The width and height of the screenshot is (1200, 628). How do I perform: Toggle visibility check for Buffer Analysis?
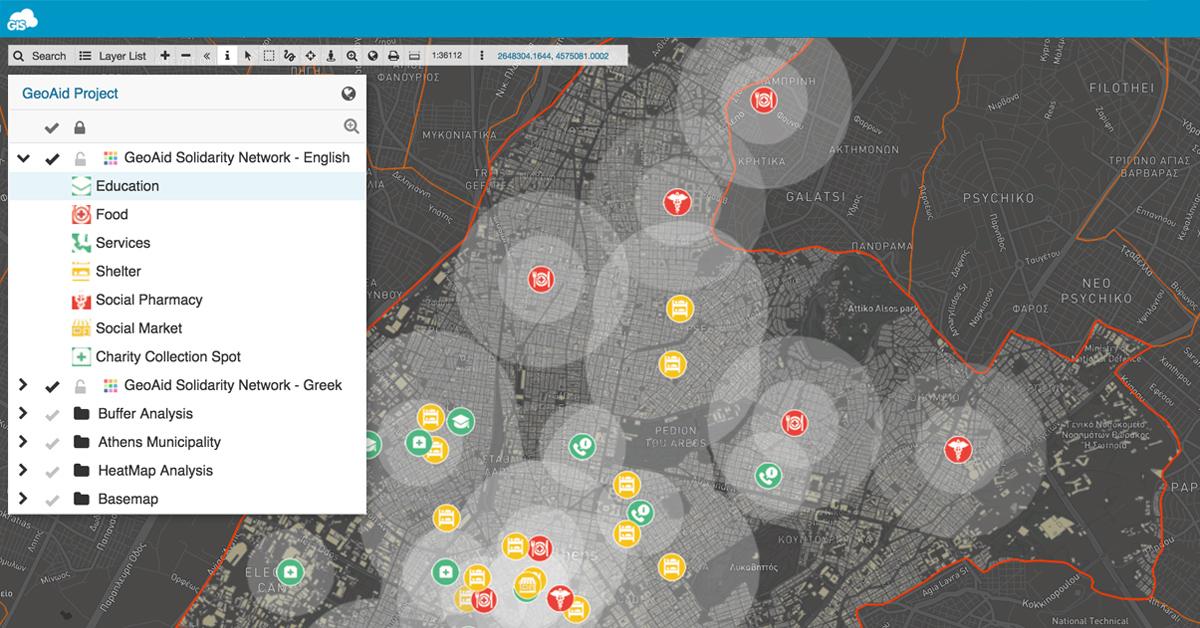[x=53, y=414]
